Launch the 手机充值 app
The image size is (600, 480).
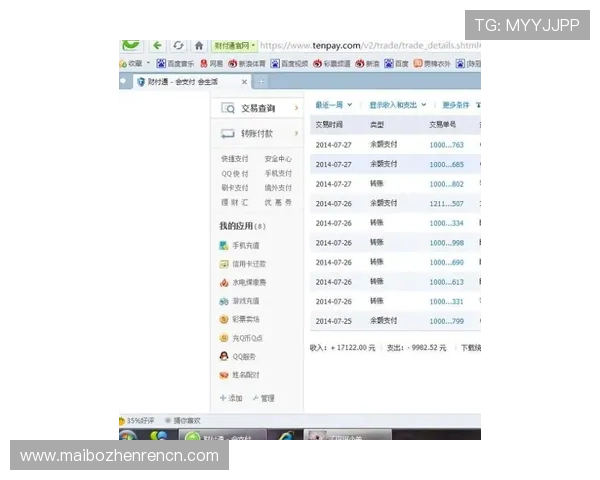[240, 245]
